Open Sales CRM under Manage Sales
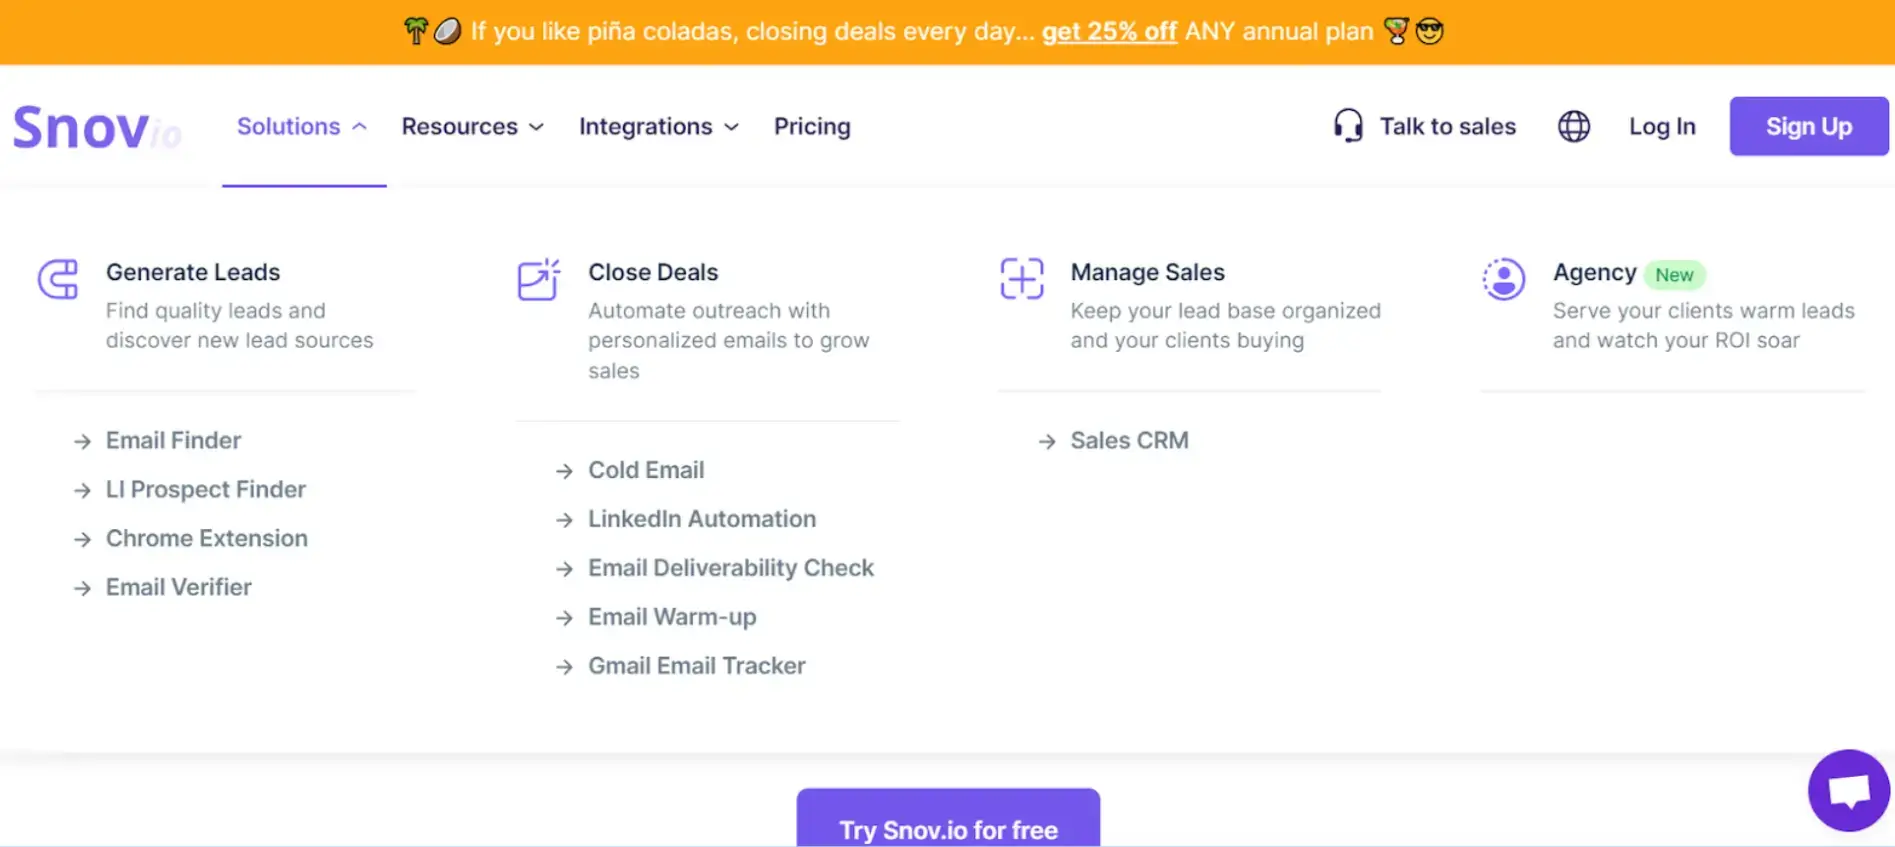 tap(1129, 441)
